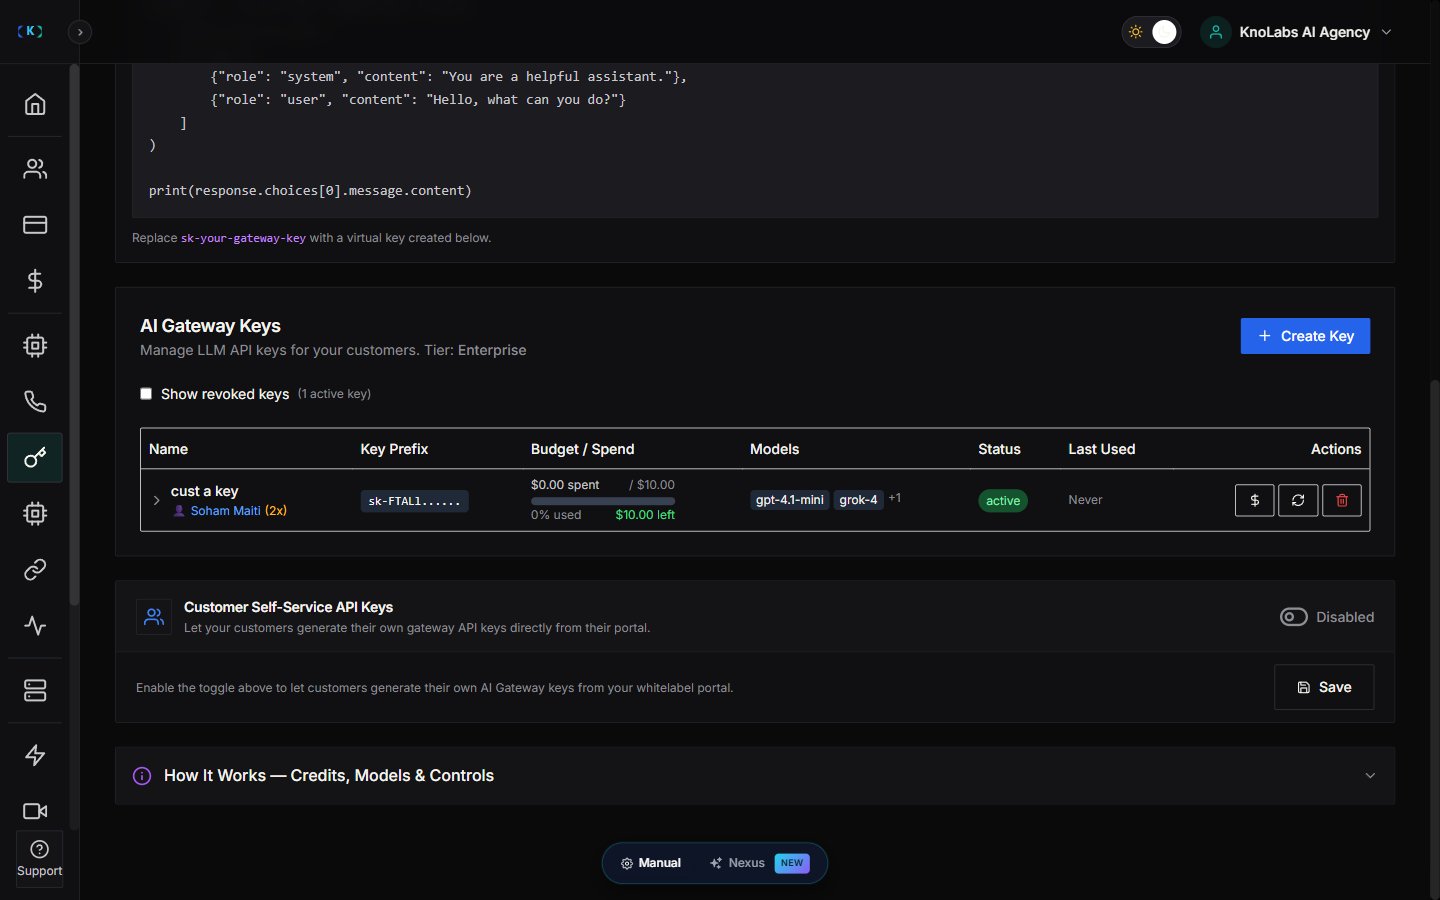Screen dimensions: 1440x900
Task: Open the lightning bolt sidebar icon
Action: pos(35,755)
